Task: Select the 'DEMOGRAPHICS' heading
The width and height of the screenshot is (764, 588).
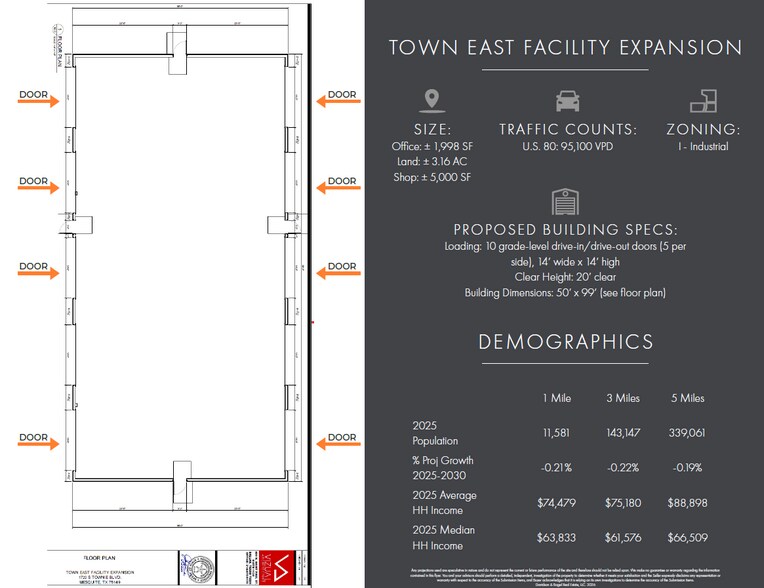Action: (x=565, y=342)
